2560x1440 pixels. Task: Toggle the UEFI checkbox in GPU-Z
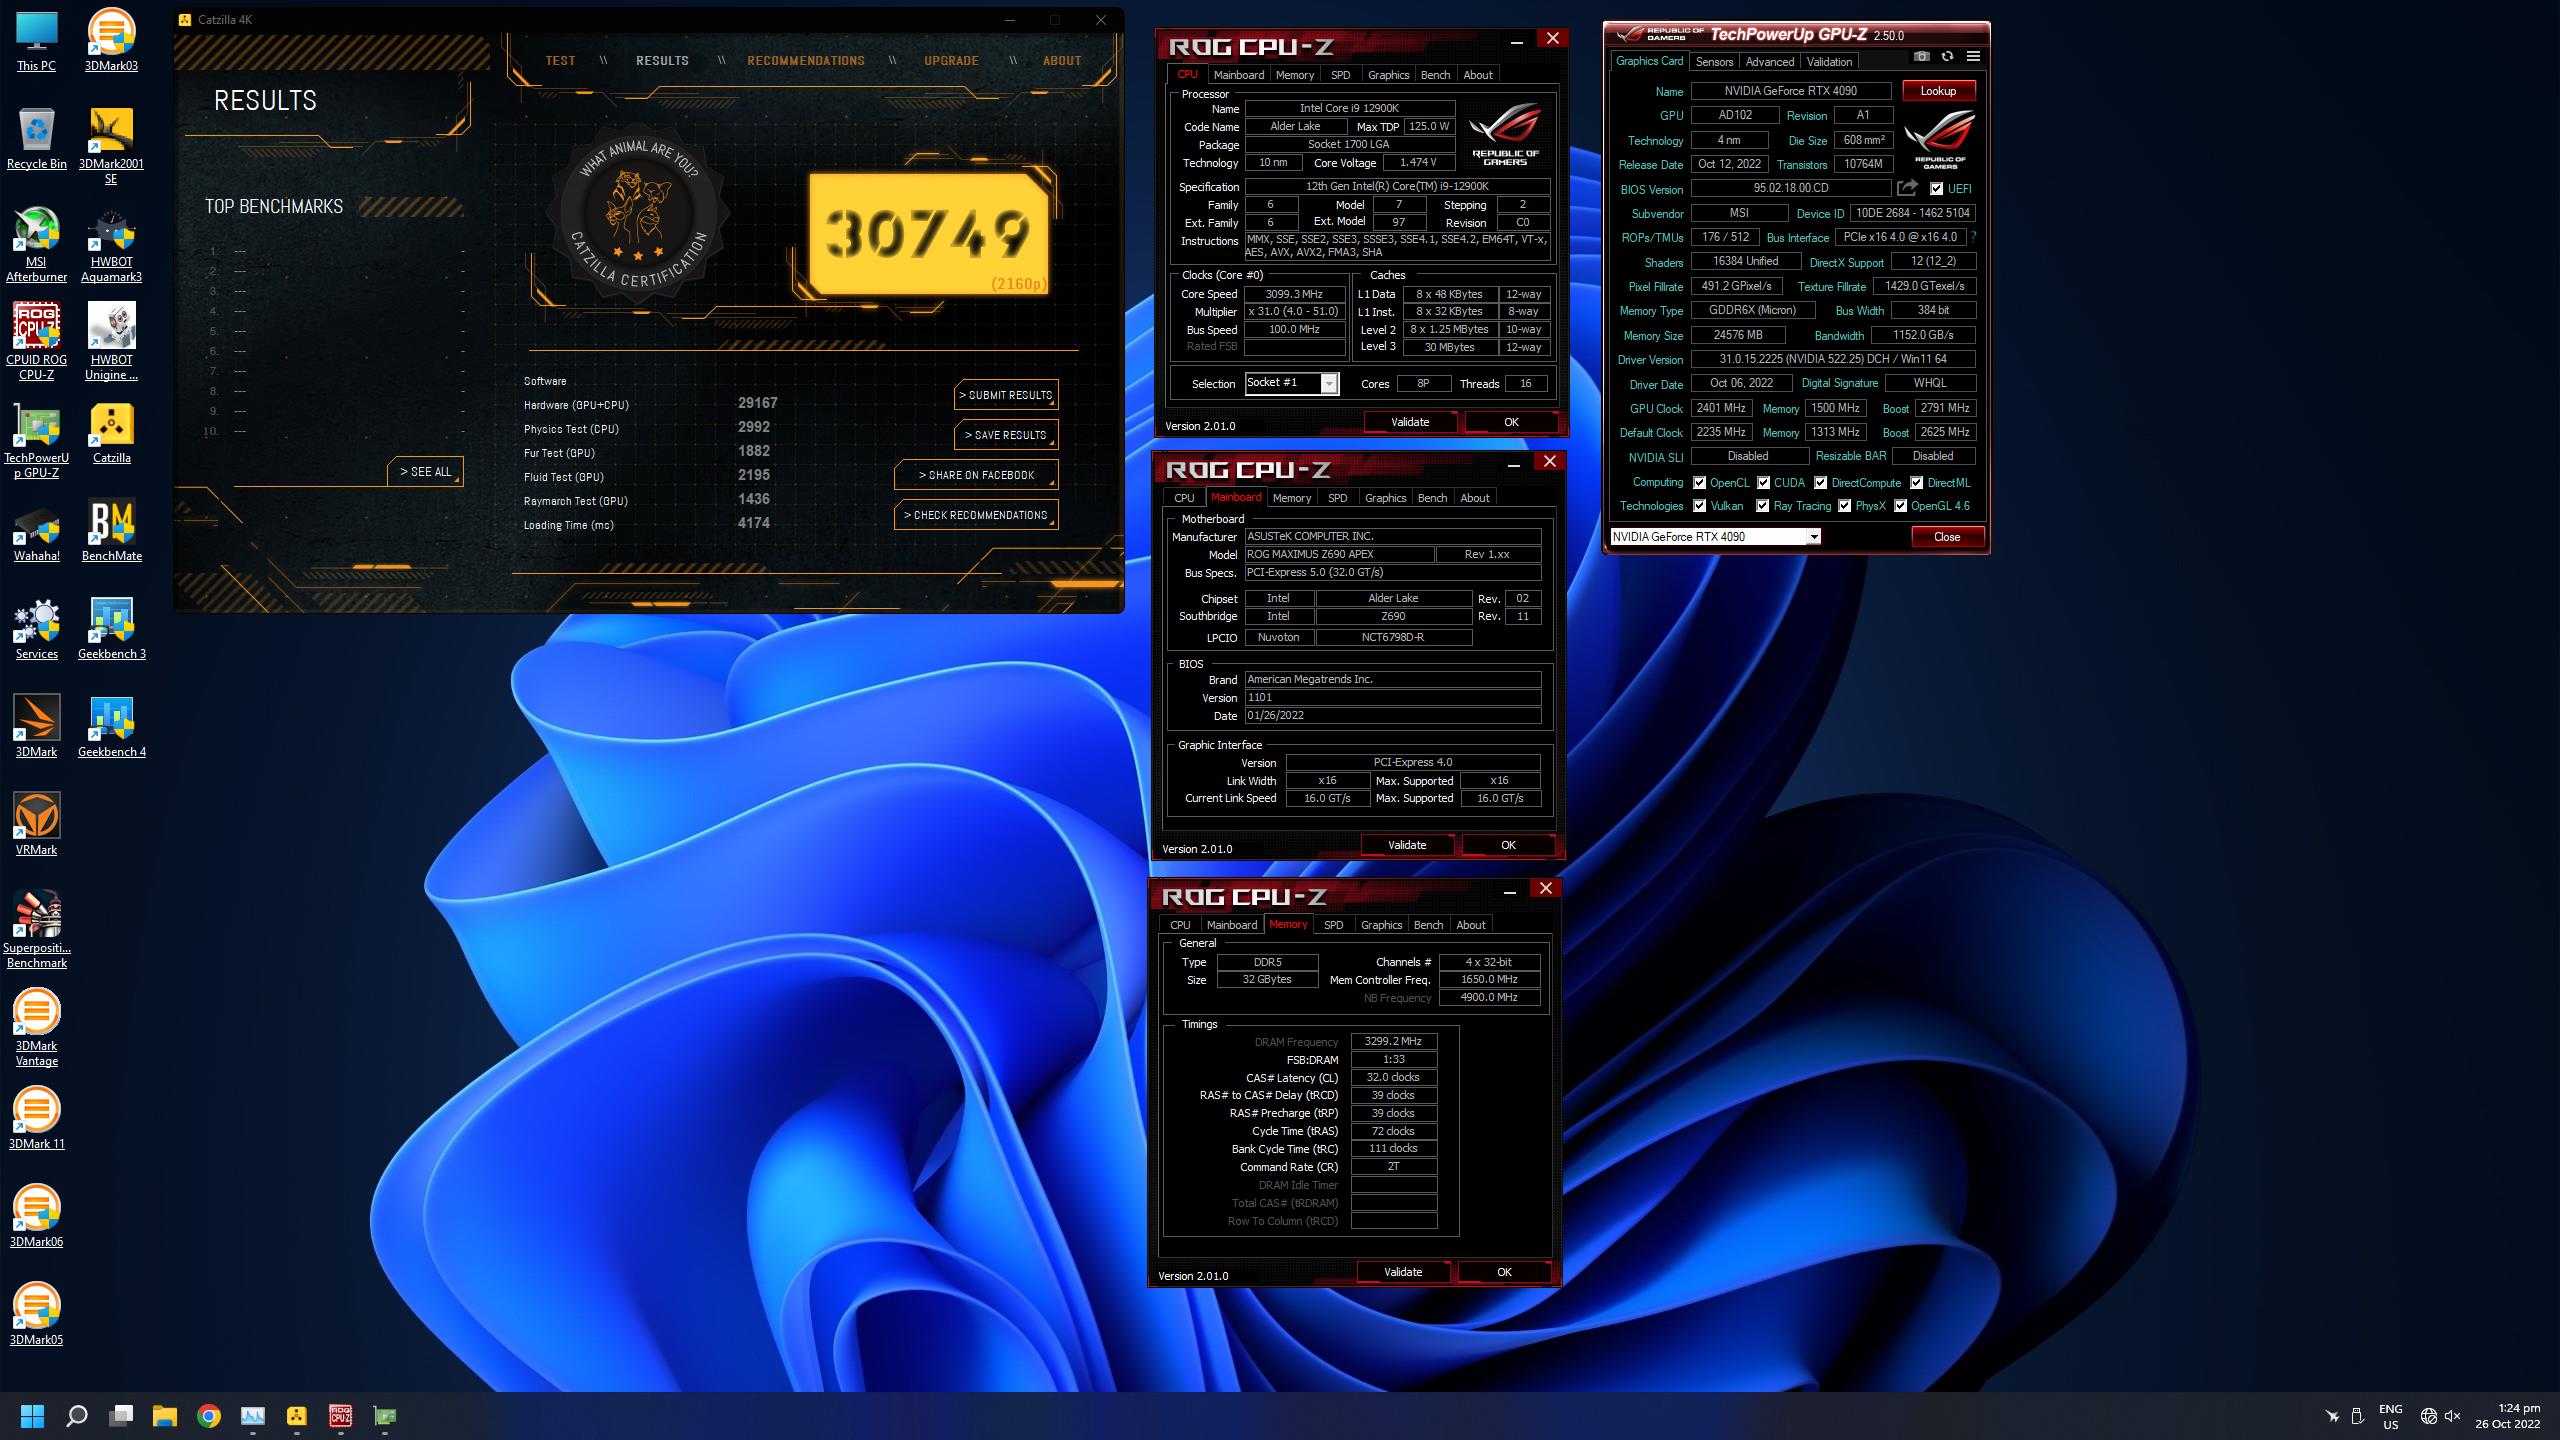click(x=1937, y=189)
